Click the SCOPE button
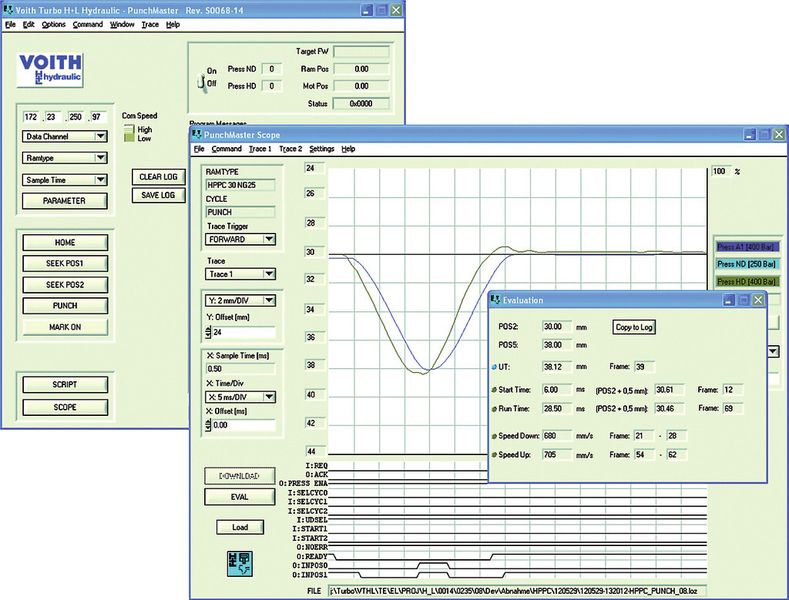The height and width of the screenshot is (600, 789). pyautogui.click(x=65, y=407)
